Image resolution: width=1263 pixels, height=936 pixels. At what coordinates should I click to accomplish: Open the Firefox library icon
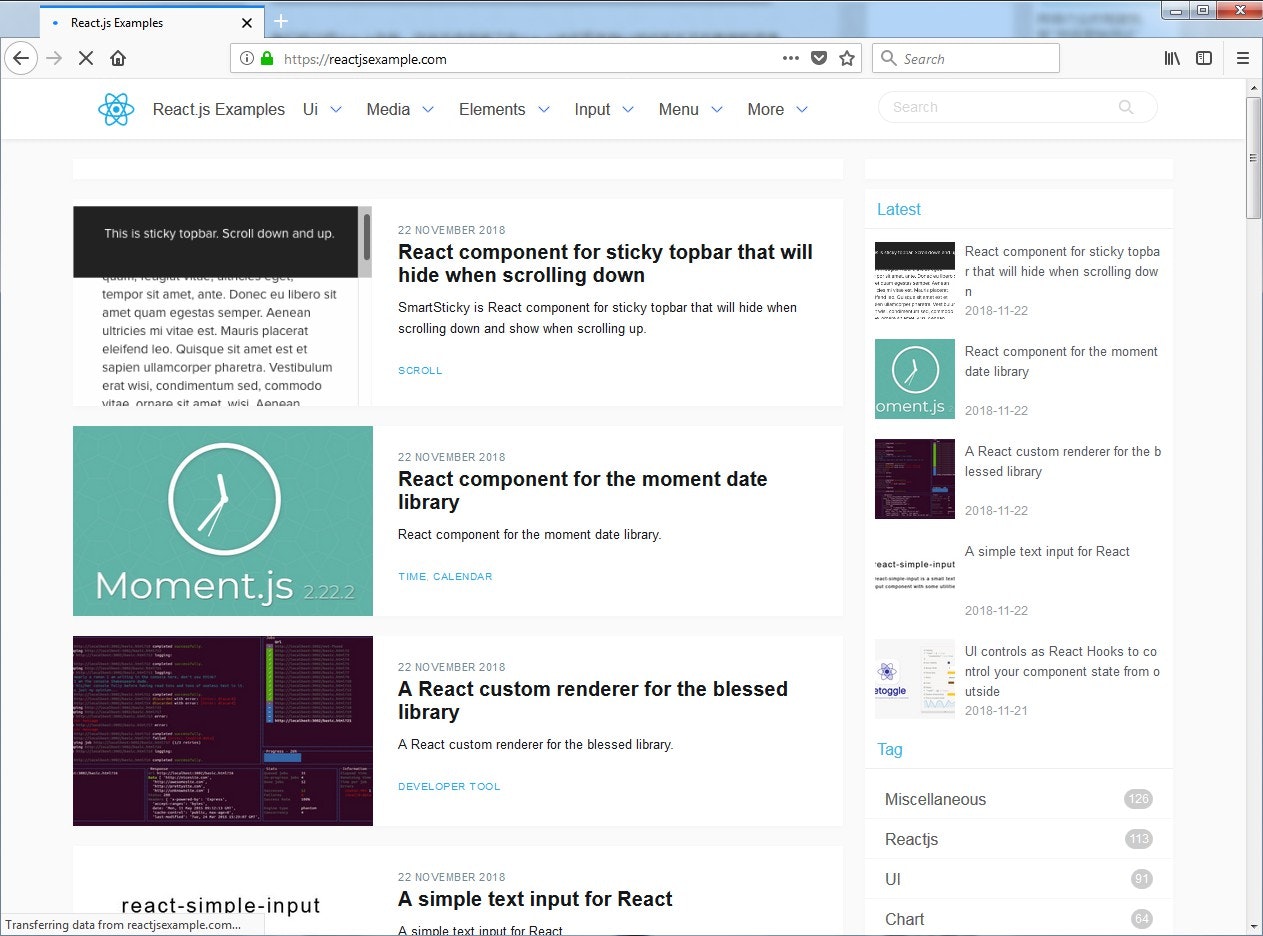point(1172,58)
